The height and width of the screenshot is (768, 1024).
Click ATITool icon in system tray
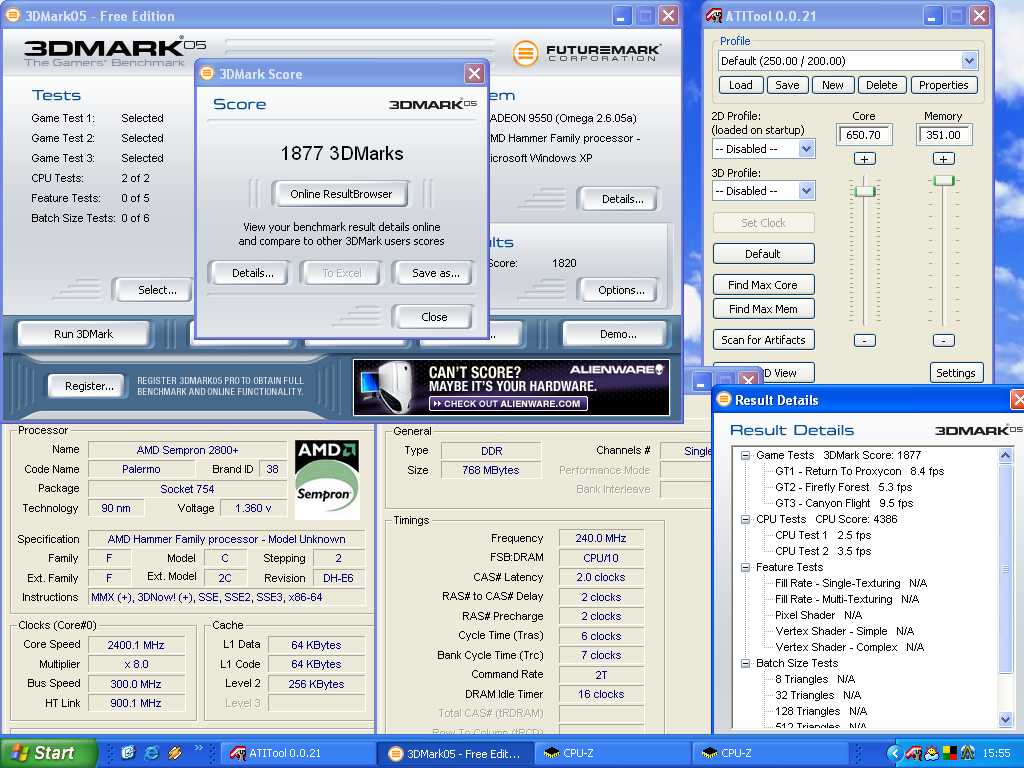click(x=913, y=753)
